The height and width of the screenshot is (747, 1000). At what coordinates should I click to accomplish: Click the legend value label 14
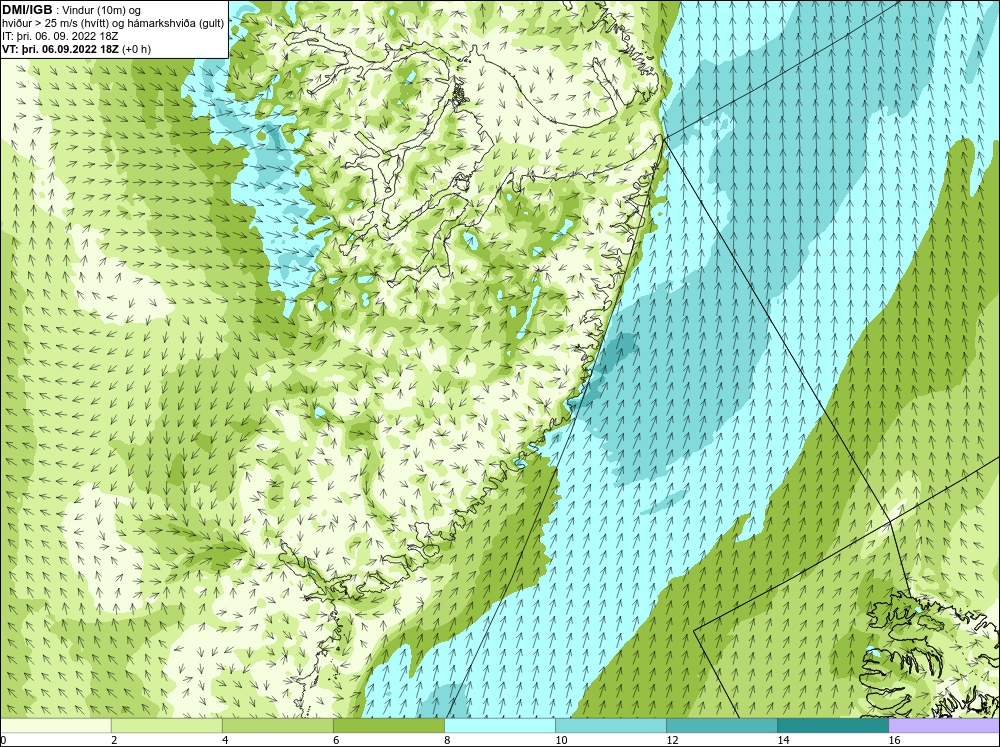783,740
